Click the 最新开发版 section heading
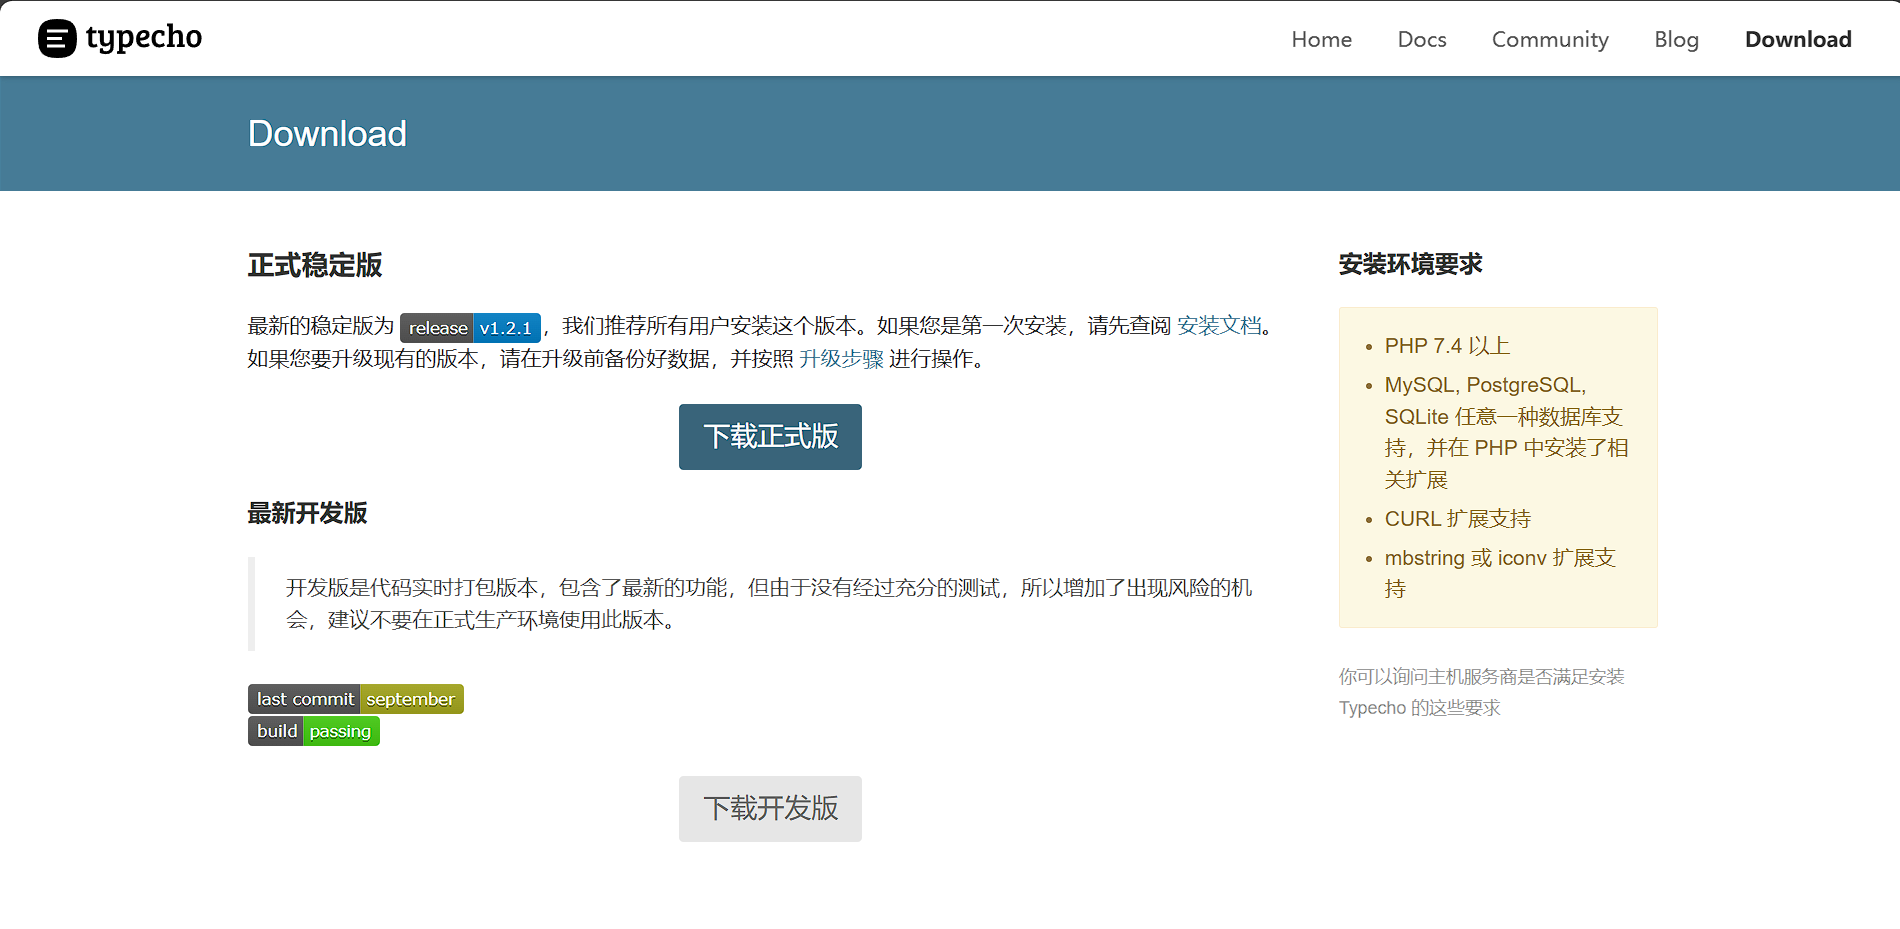 pyautogui.click(x=307, y=513)
